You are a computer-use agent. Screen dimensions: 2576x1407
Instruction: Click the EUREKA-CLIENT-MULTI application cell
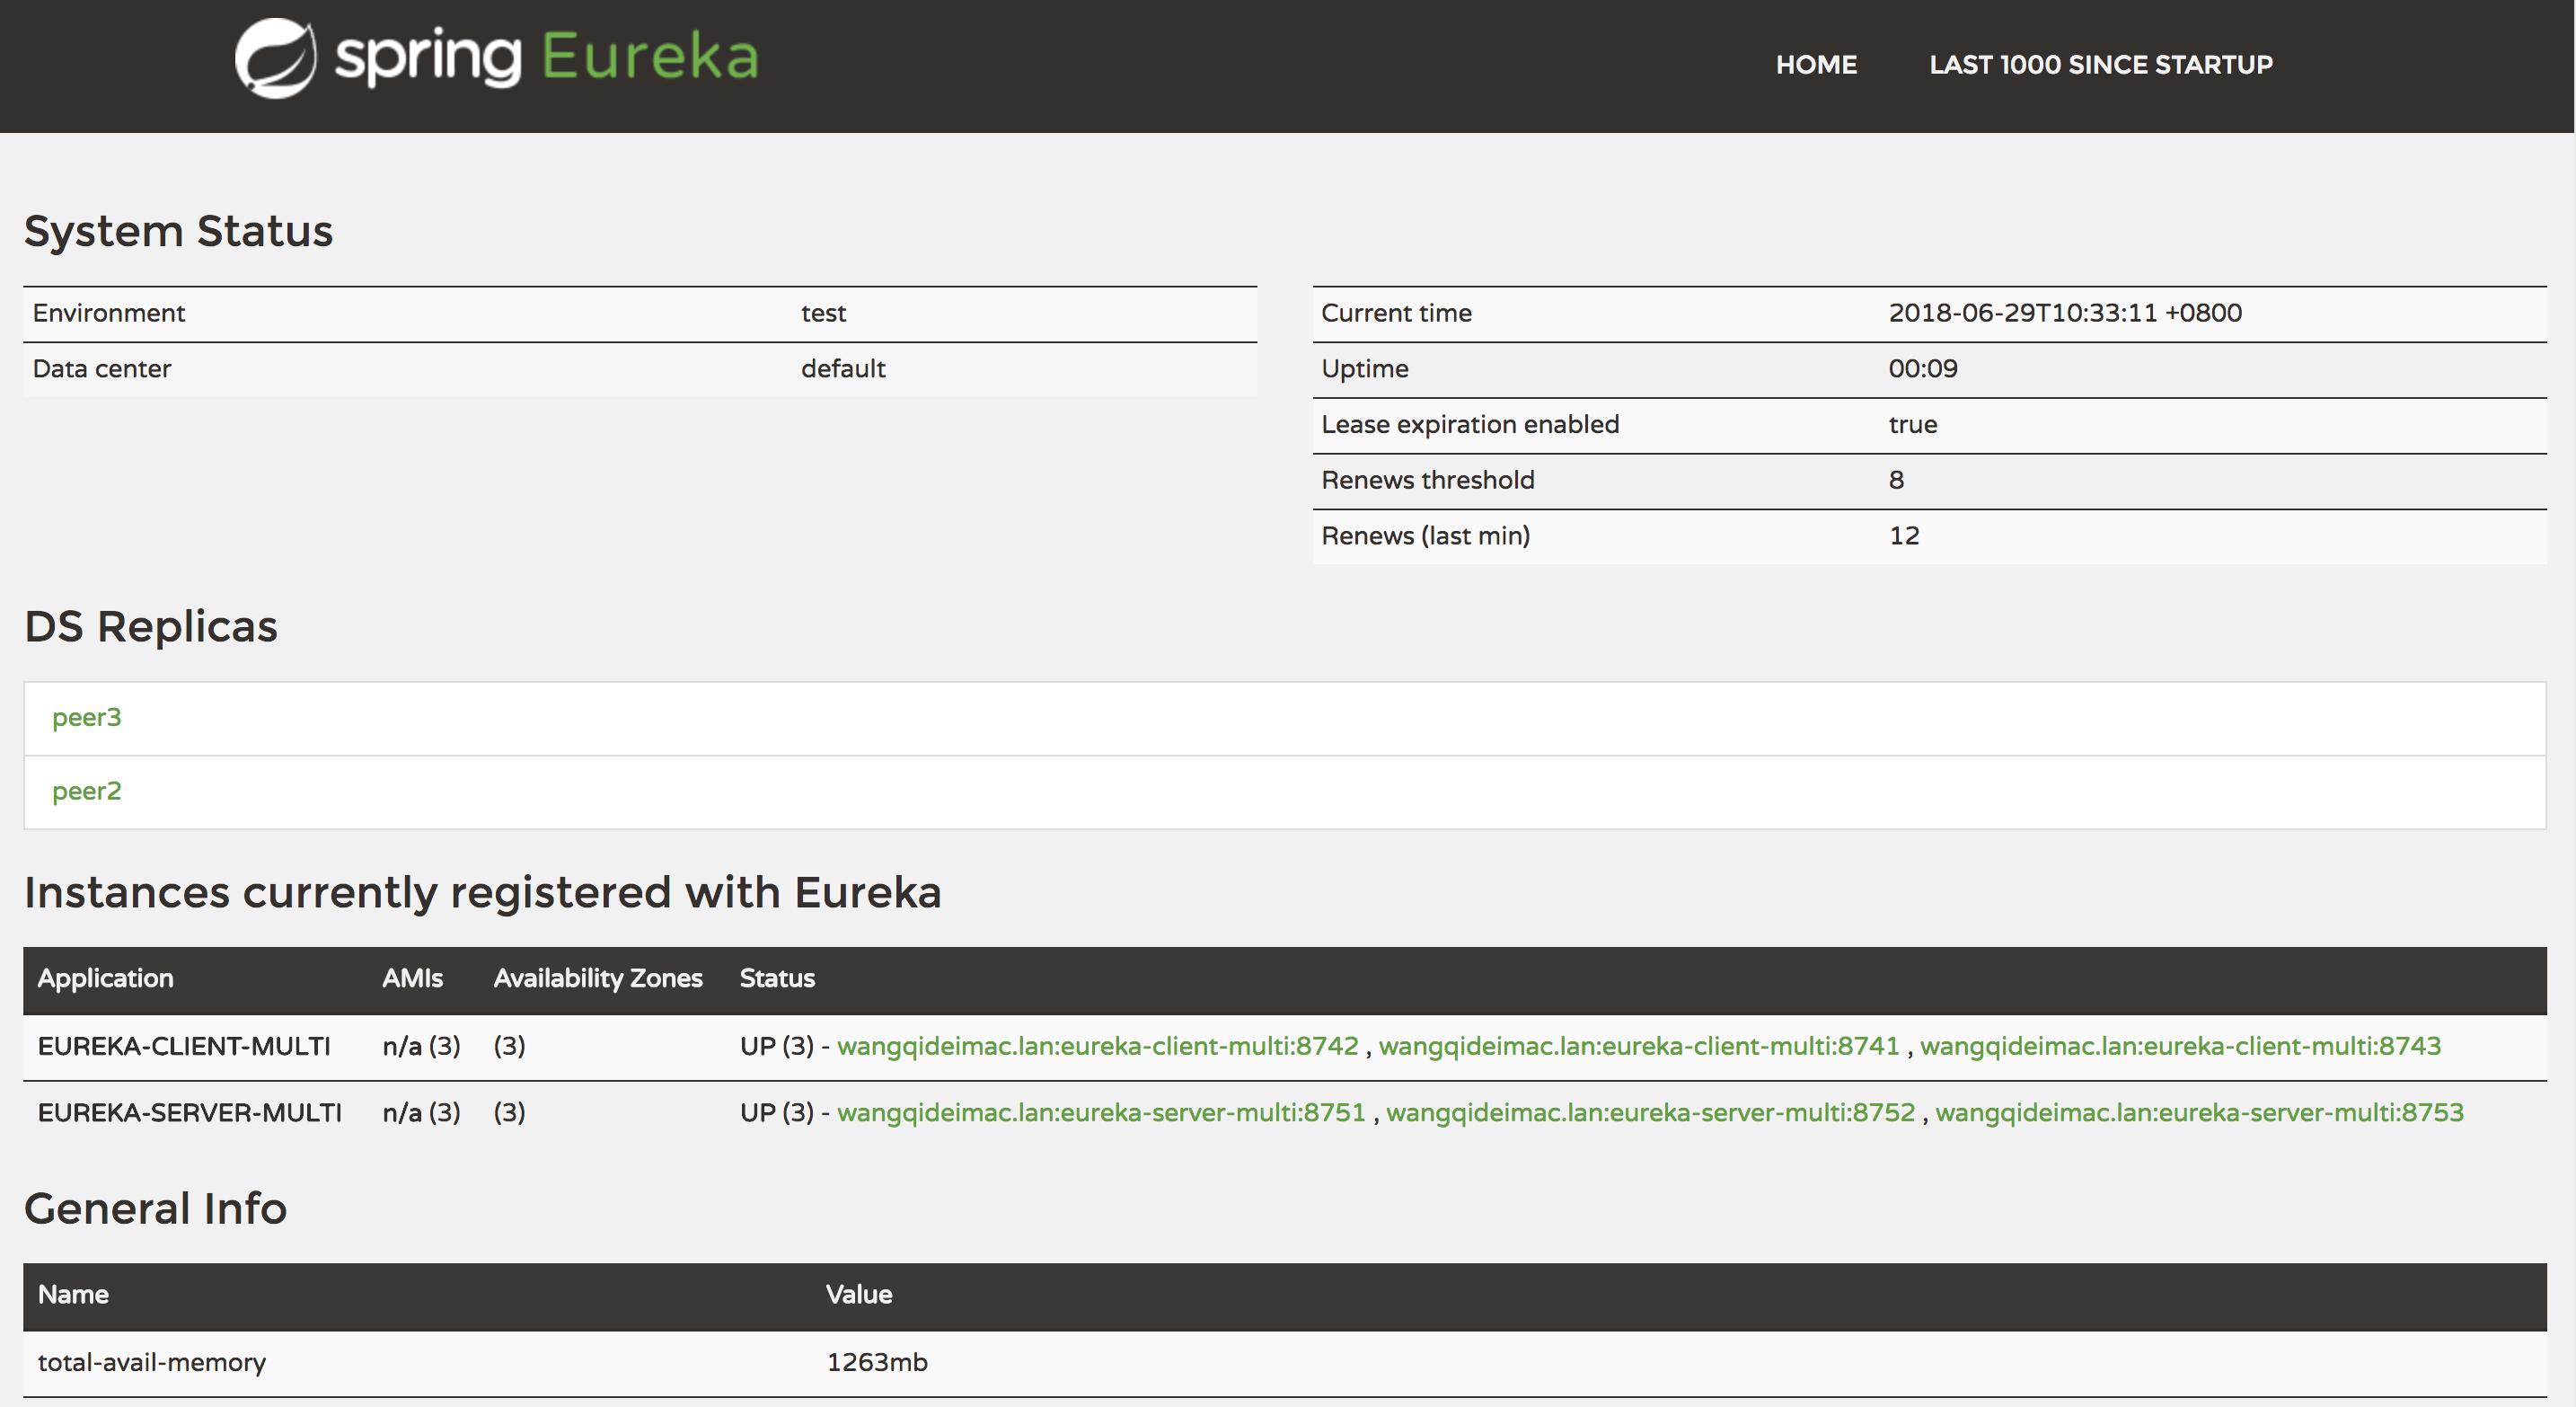click(184, 1046)
